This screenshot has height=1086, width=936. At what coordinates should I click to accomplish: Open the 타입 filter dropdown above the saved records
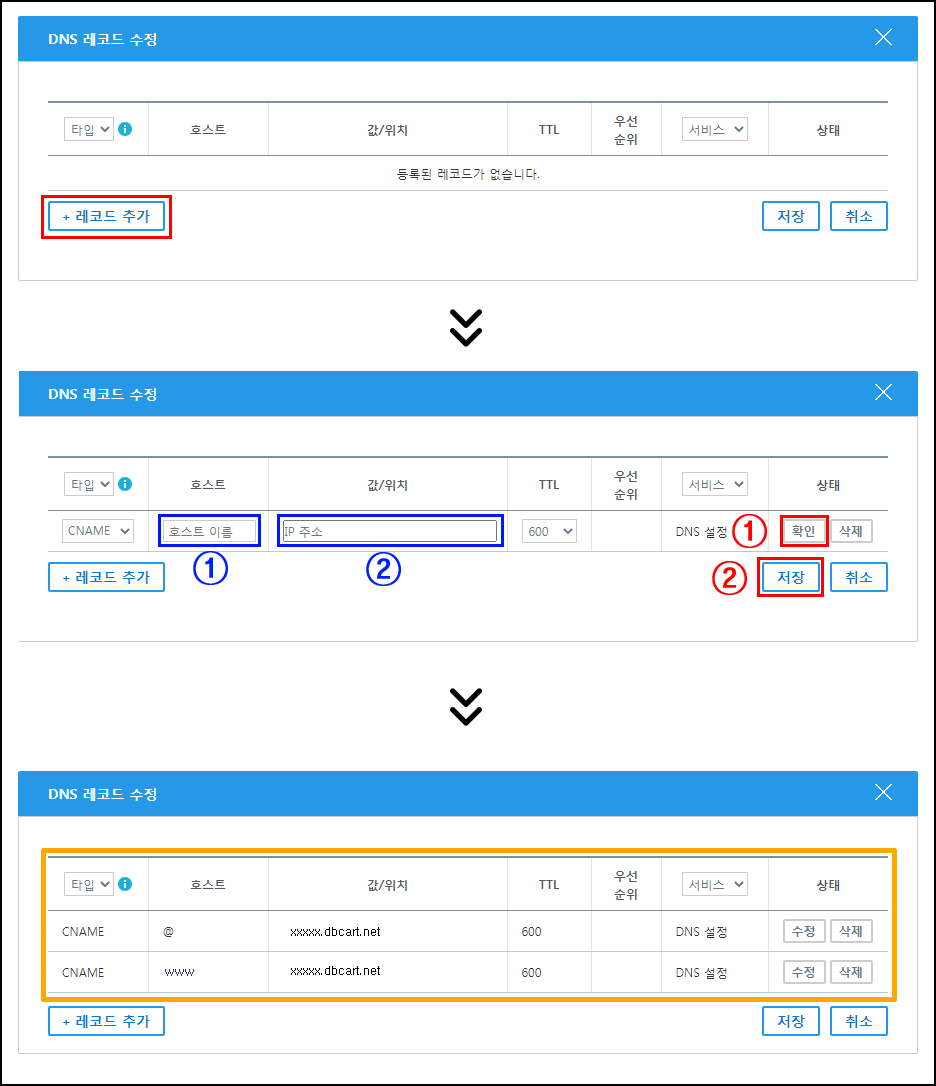(89, 884)
